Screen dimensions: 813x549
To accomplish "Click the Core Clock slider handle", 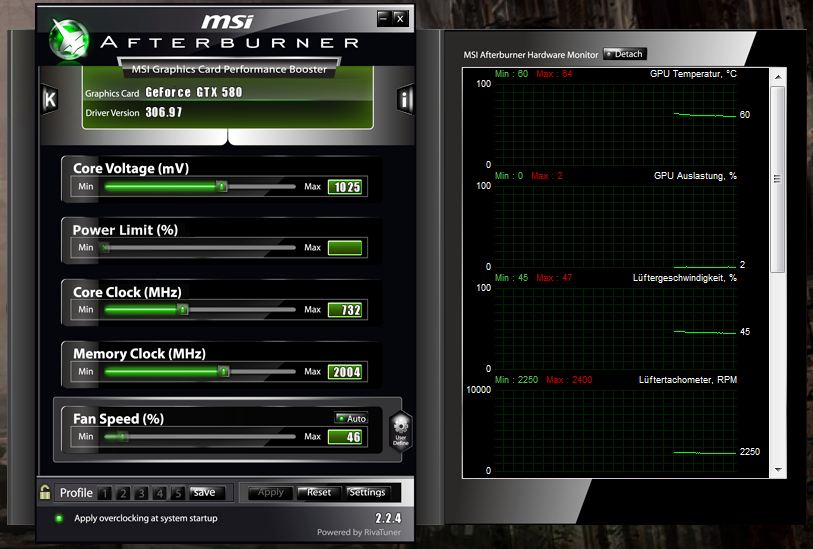I will click(x=183, y=309).
